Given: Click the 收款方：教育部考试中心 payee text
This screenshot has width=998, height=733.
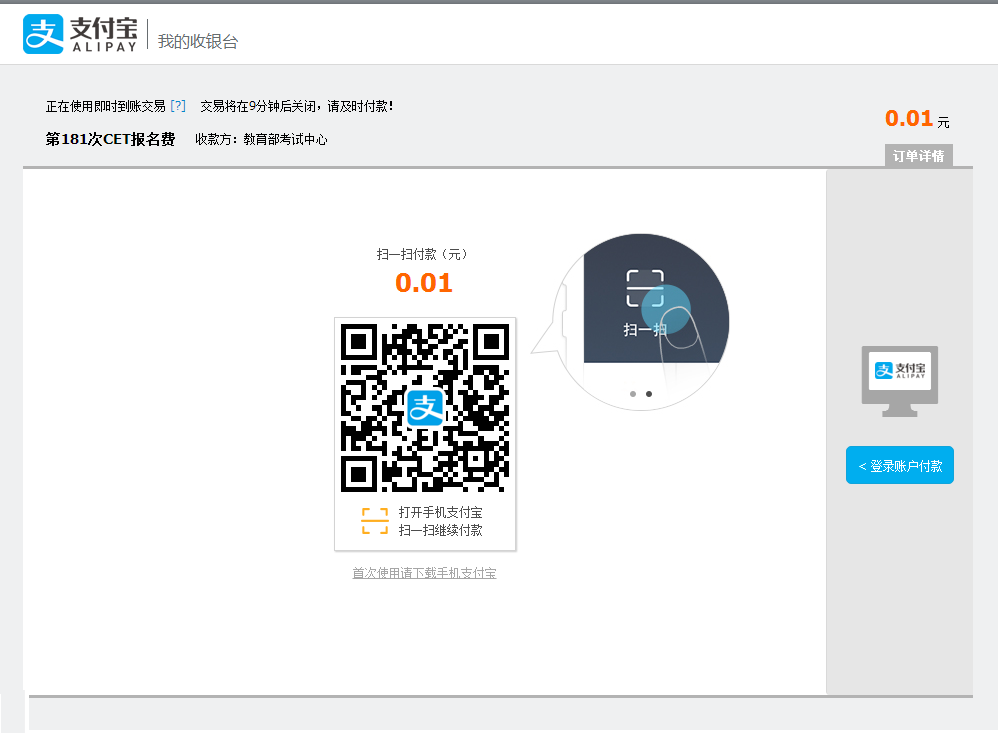Looking at the screenshot, I should pyautogui.click(x=261, y=139).
